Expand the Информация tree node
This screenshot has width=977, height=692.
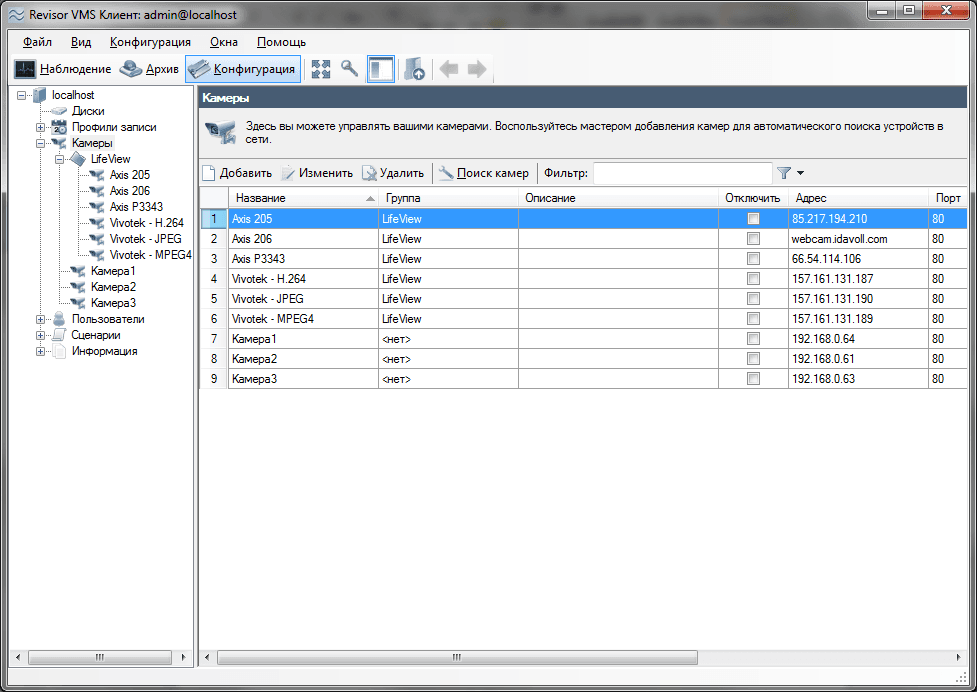click(40, 351)
